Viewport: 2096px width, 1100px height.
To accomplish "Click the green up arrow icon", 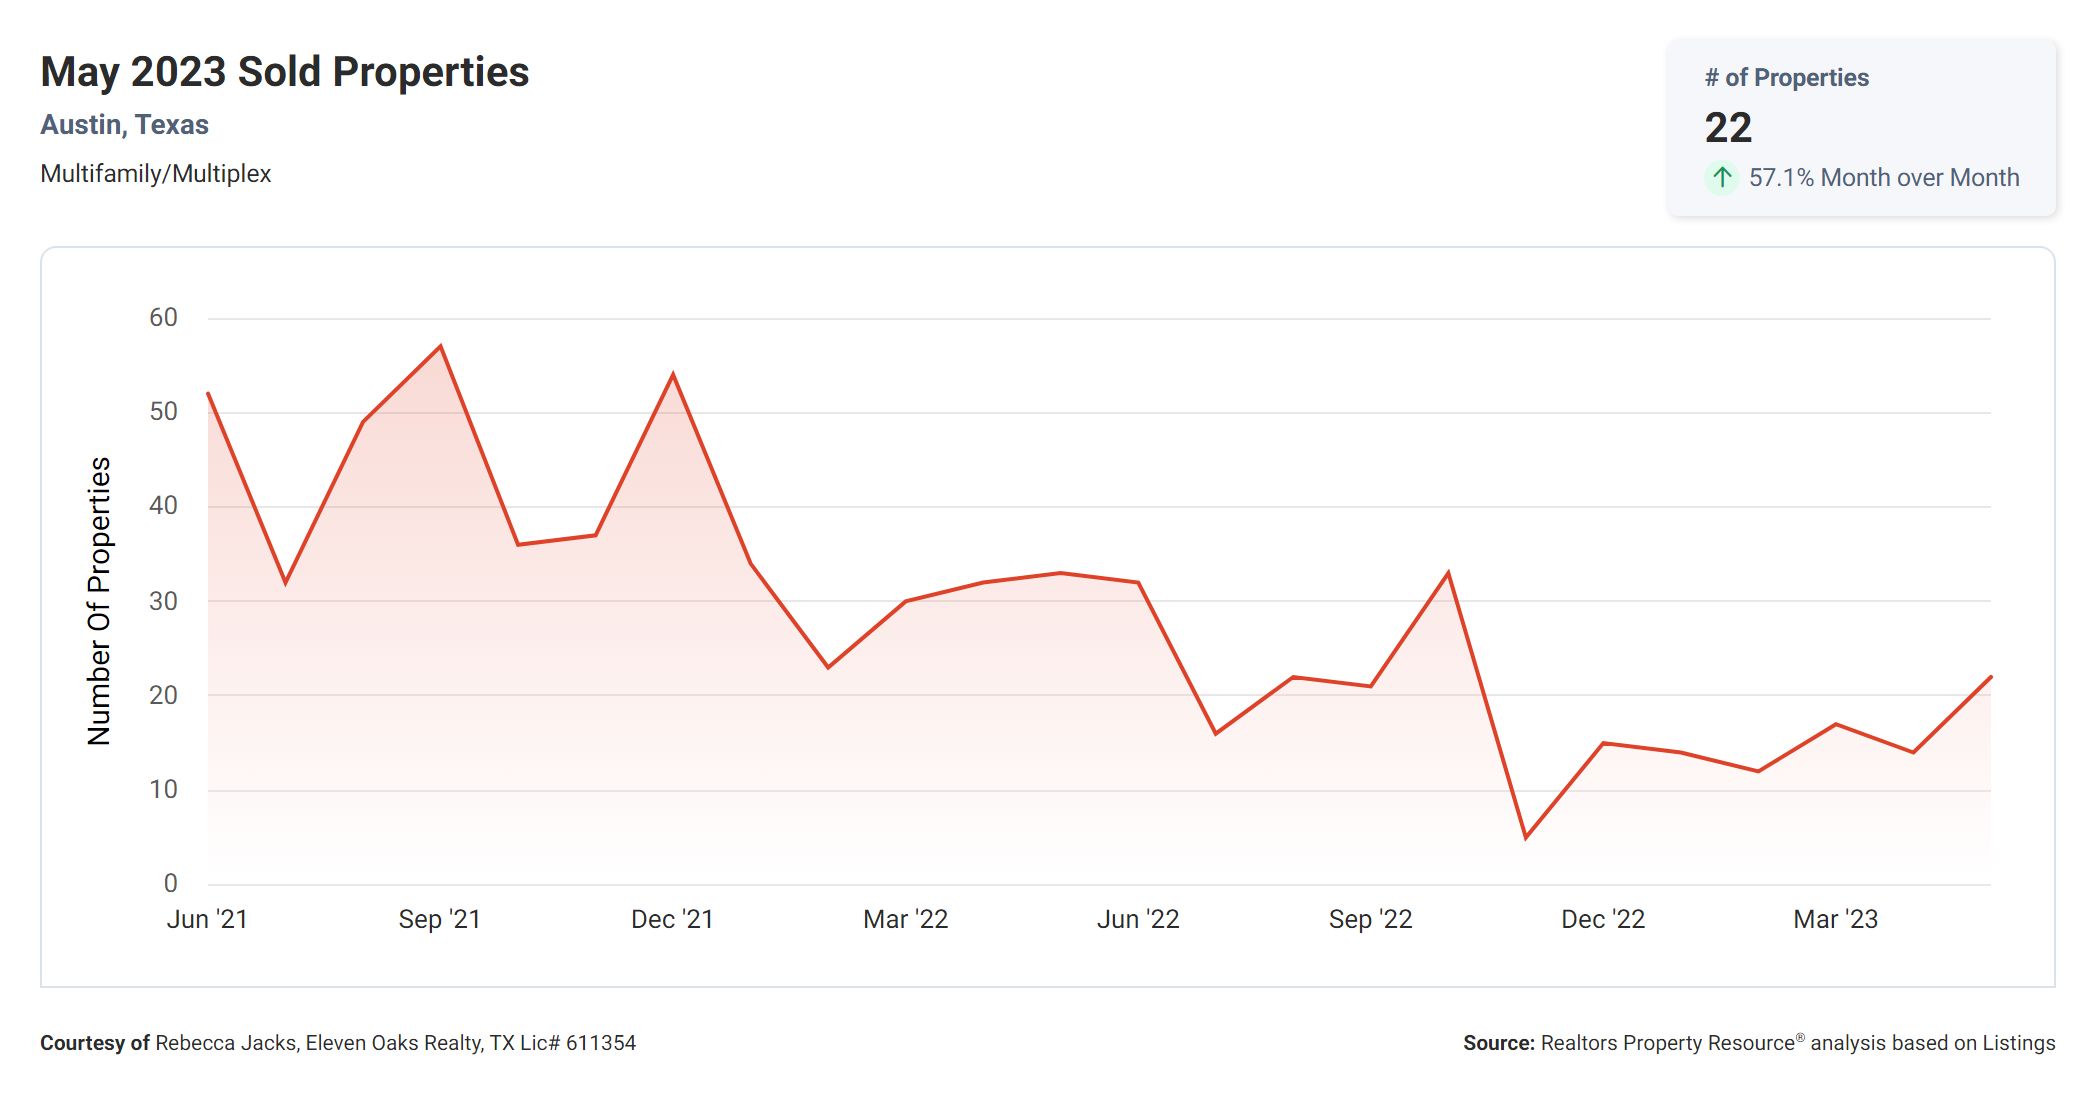I will [1721, 178].
